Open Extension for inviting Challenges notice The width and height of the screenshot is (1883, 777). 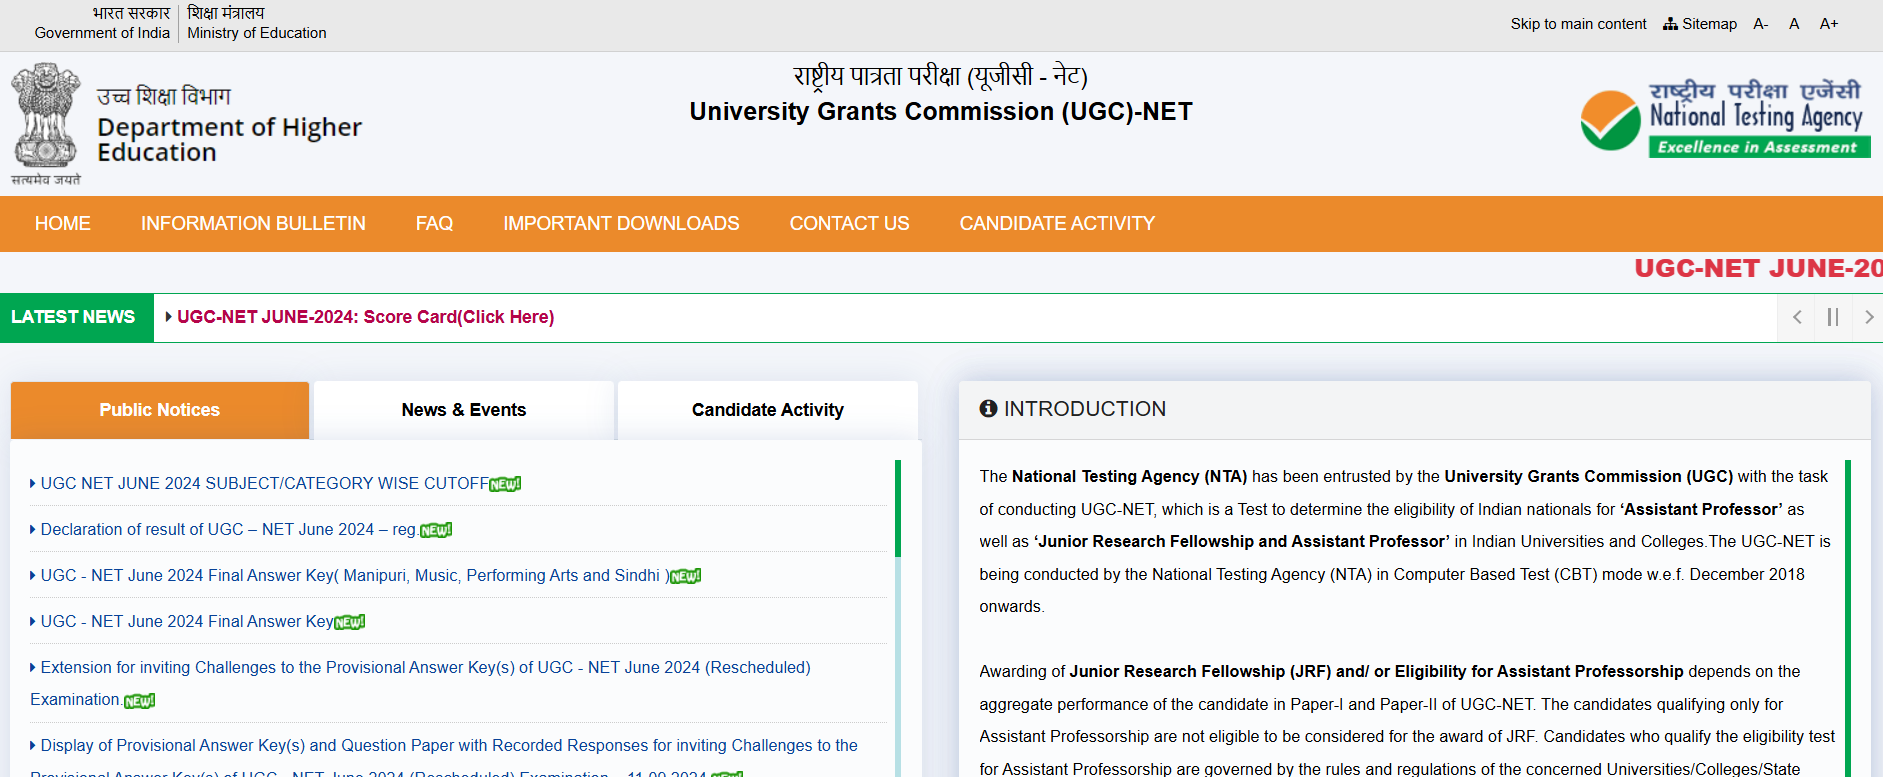coord(420,683)
